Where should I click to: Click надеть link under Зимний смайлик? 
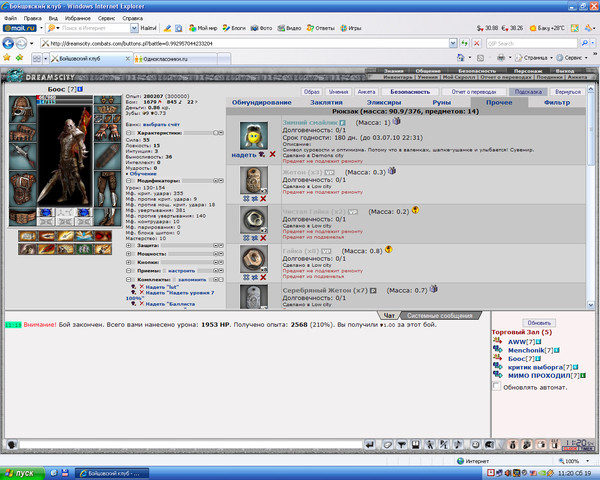pos(244,155)
